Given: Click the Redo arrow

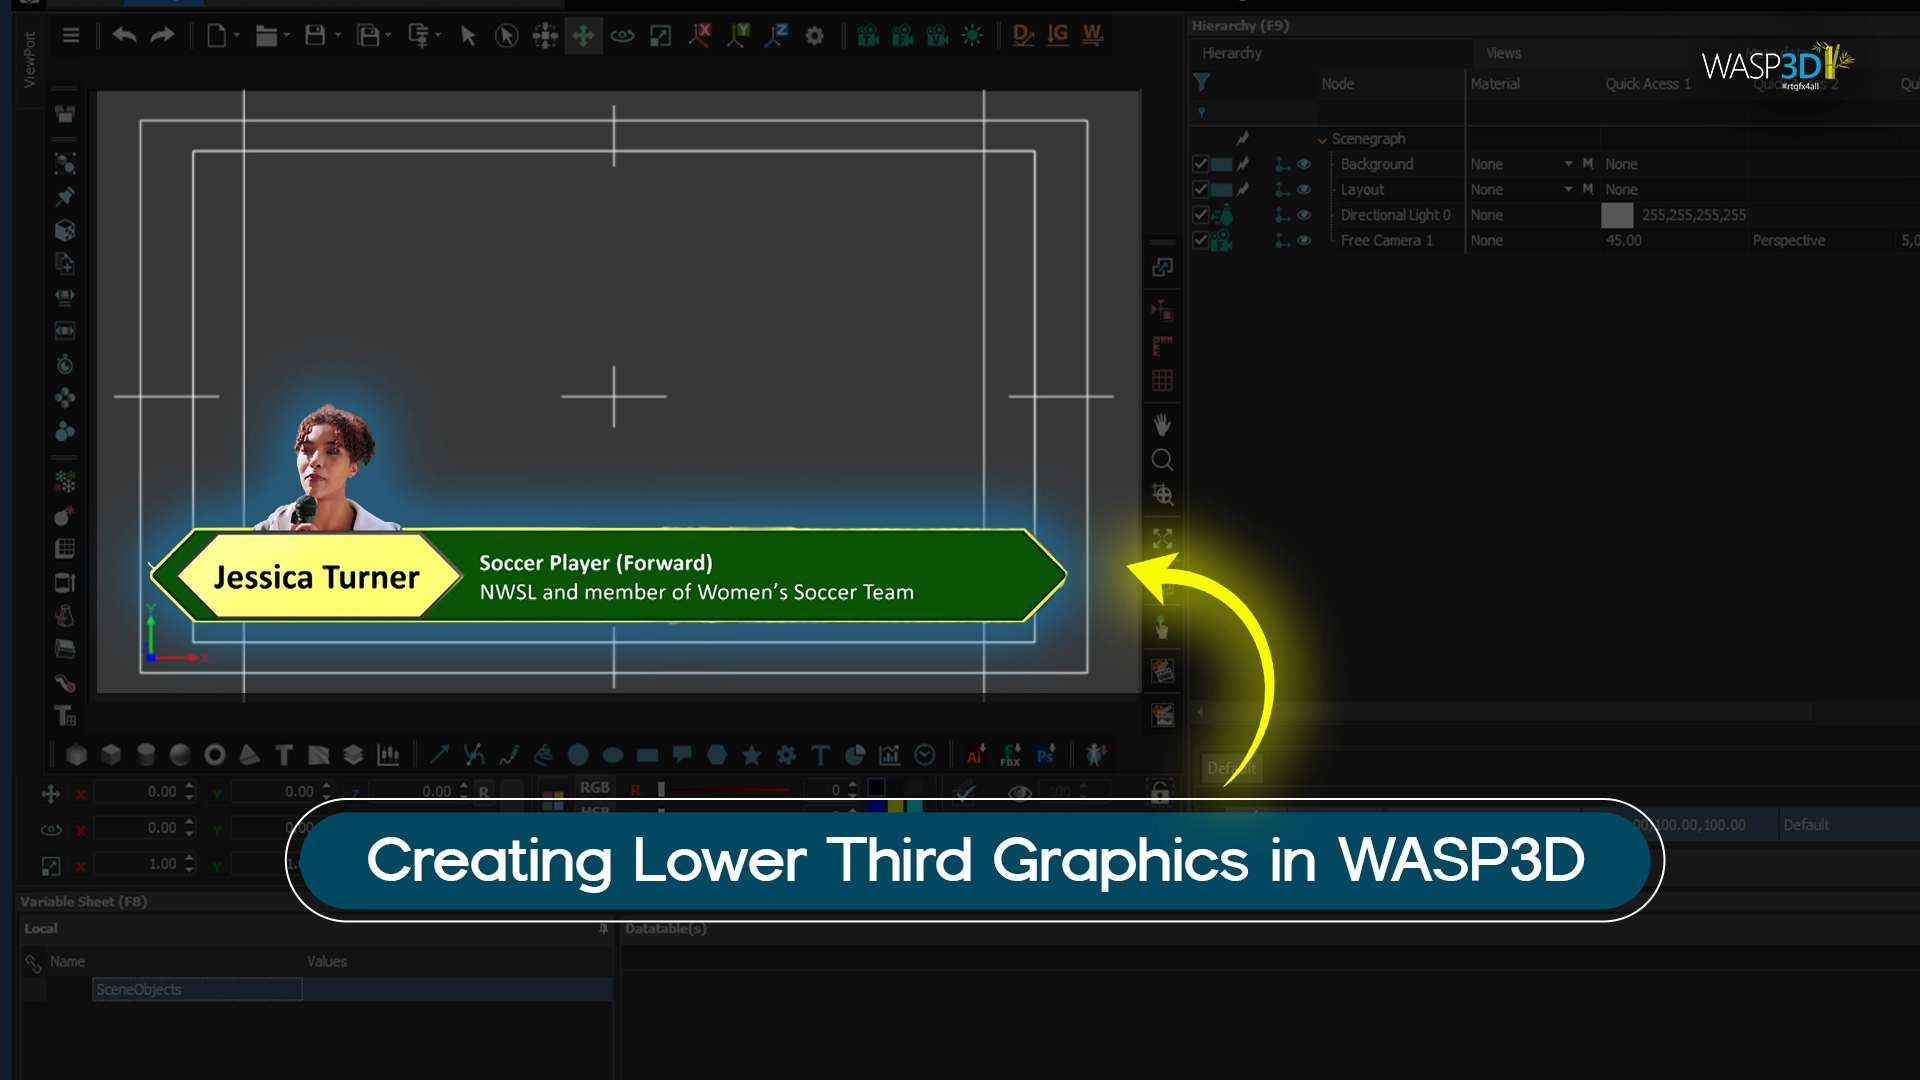Looking at the screenshot, I should click(161, 35).
